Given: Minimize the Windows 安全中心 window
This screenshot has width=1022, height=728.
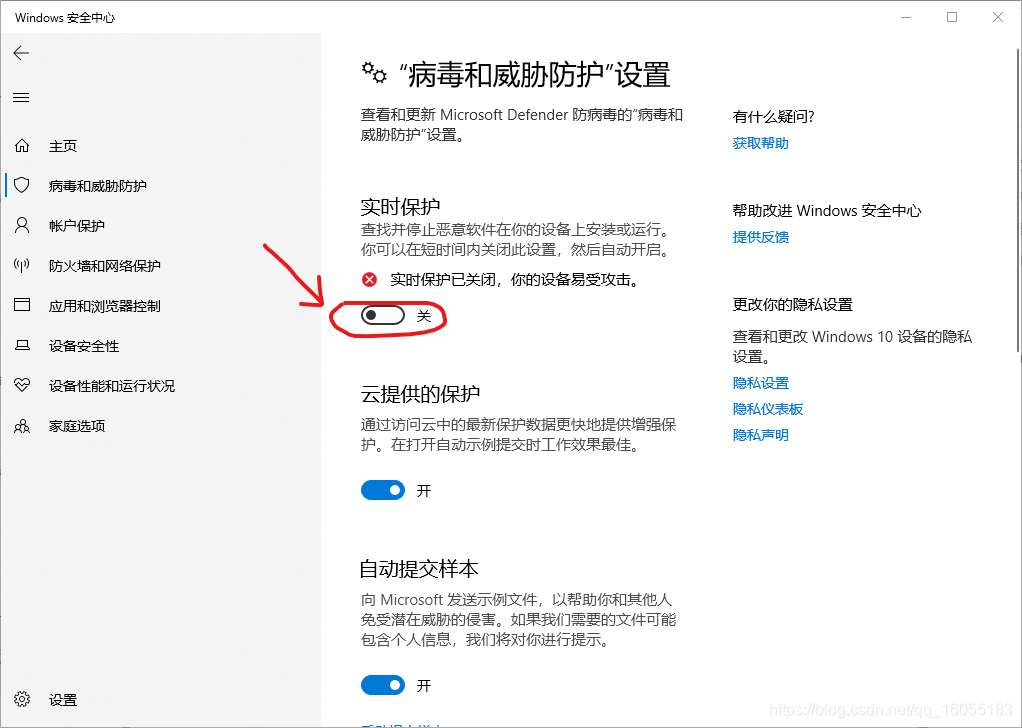Looking at the screenshot, I should coord(907,18).
